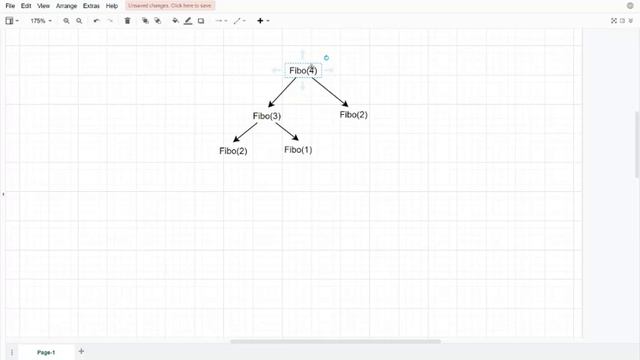Screen dimensions: 640x360
Task: Click the horizontal canvas scrollbar
Action: coord(335,341)
